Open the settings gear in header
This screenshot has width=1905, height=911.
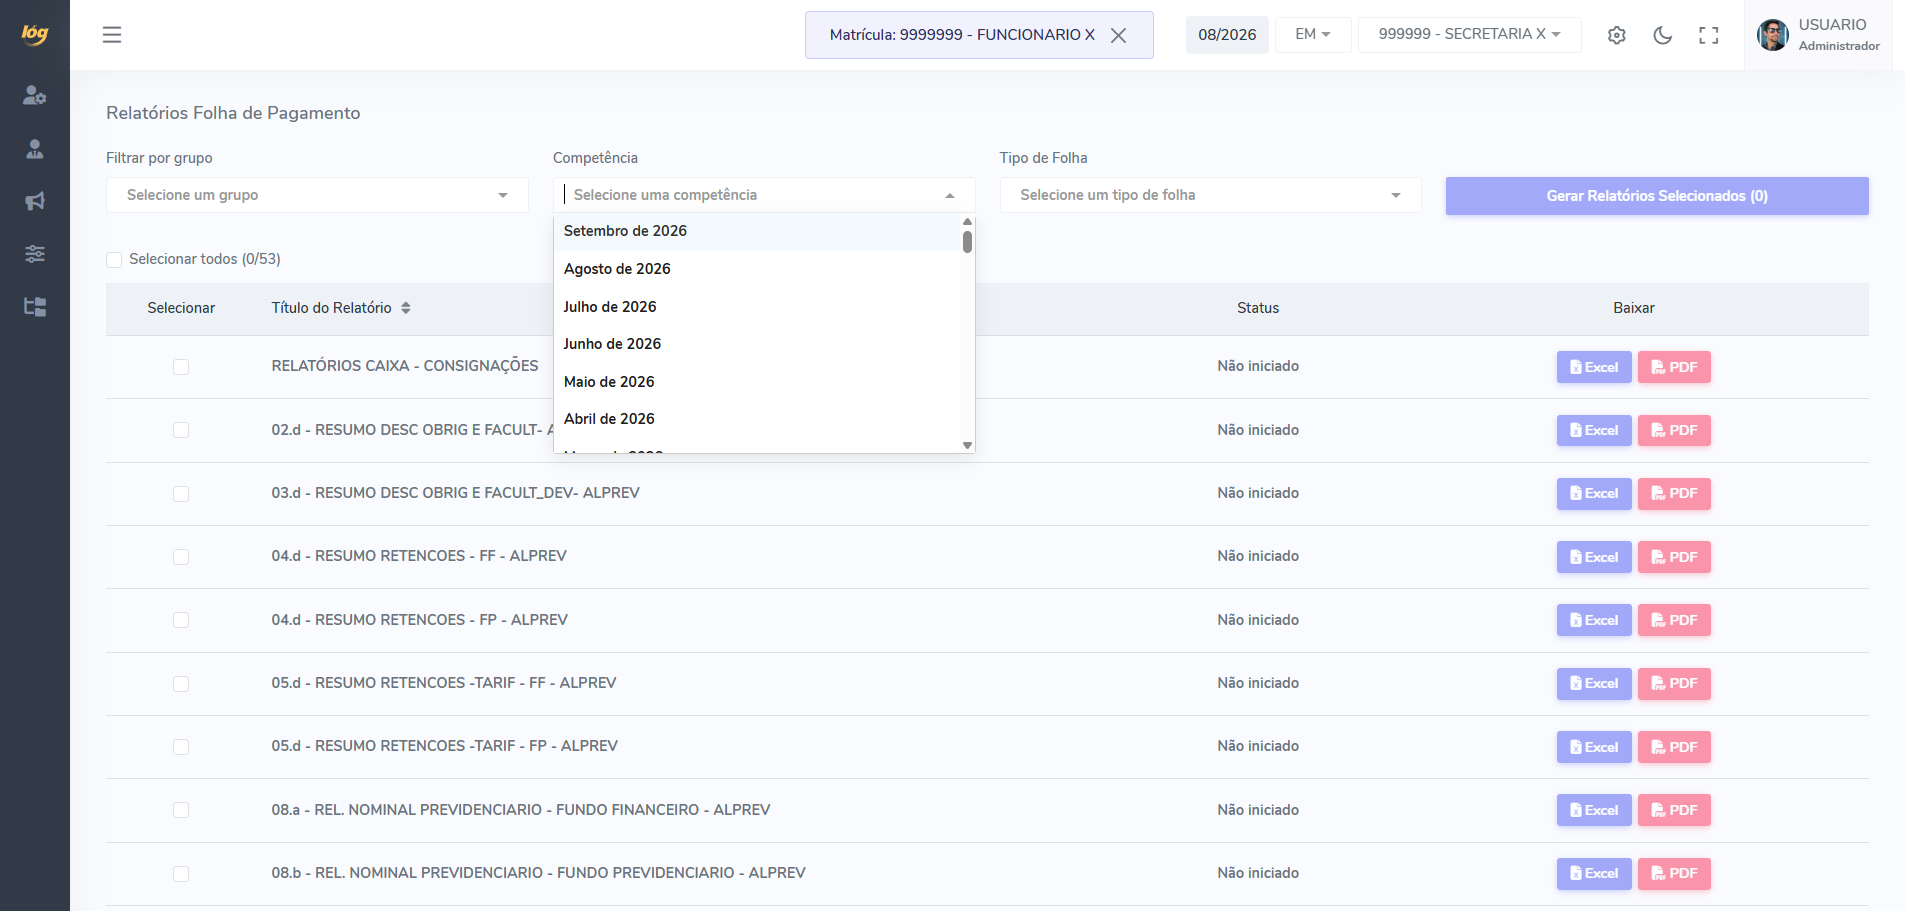pyautogui.click(x=1617, y=35)
